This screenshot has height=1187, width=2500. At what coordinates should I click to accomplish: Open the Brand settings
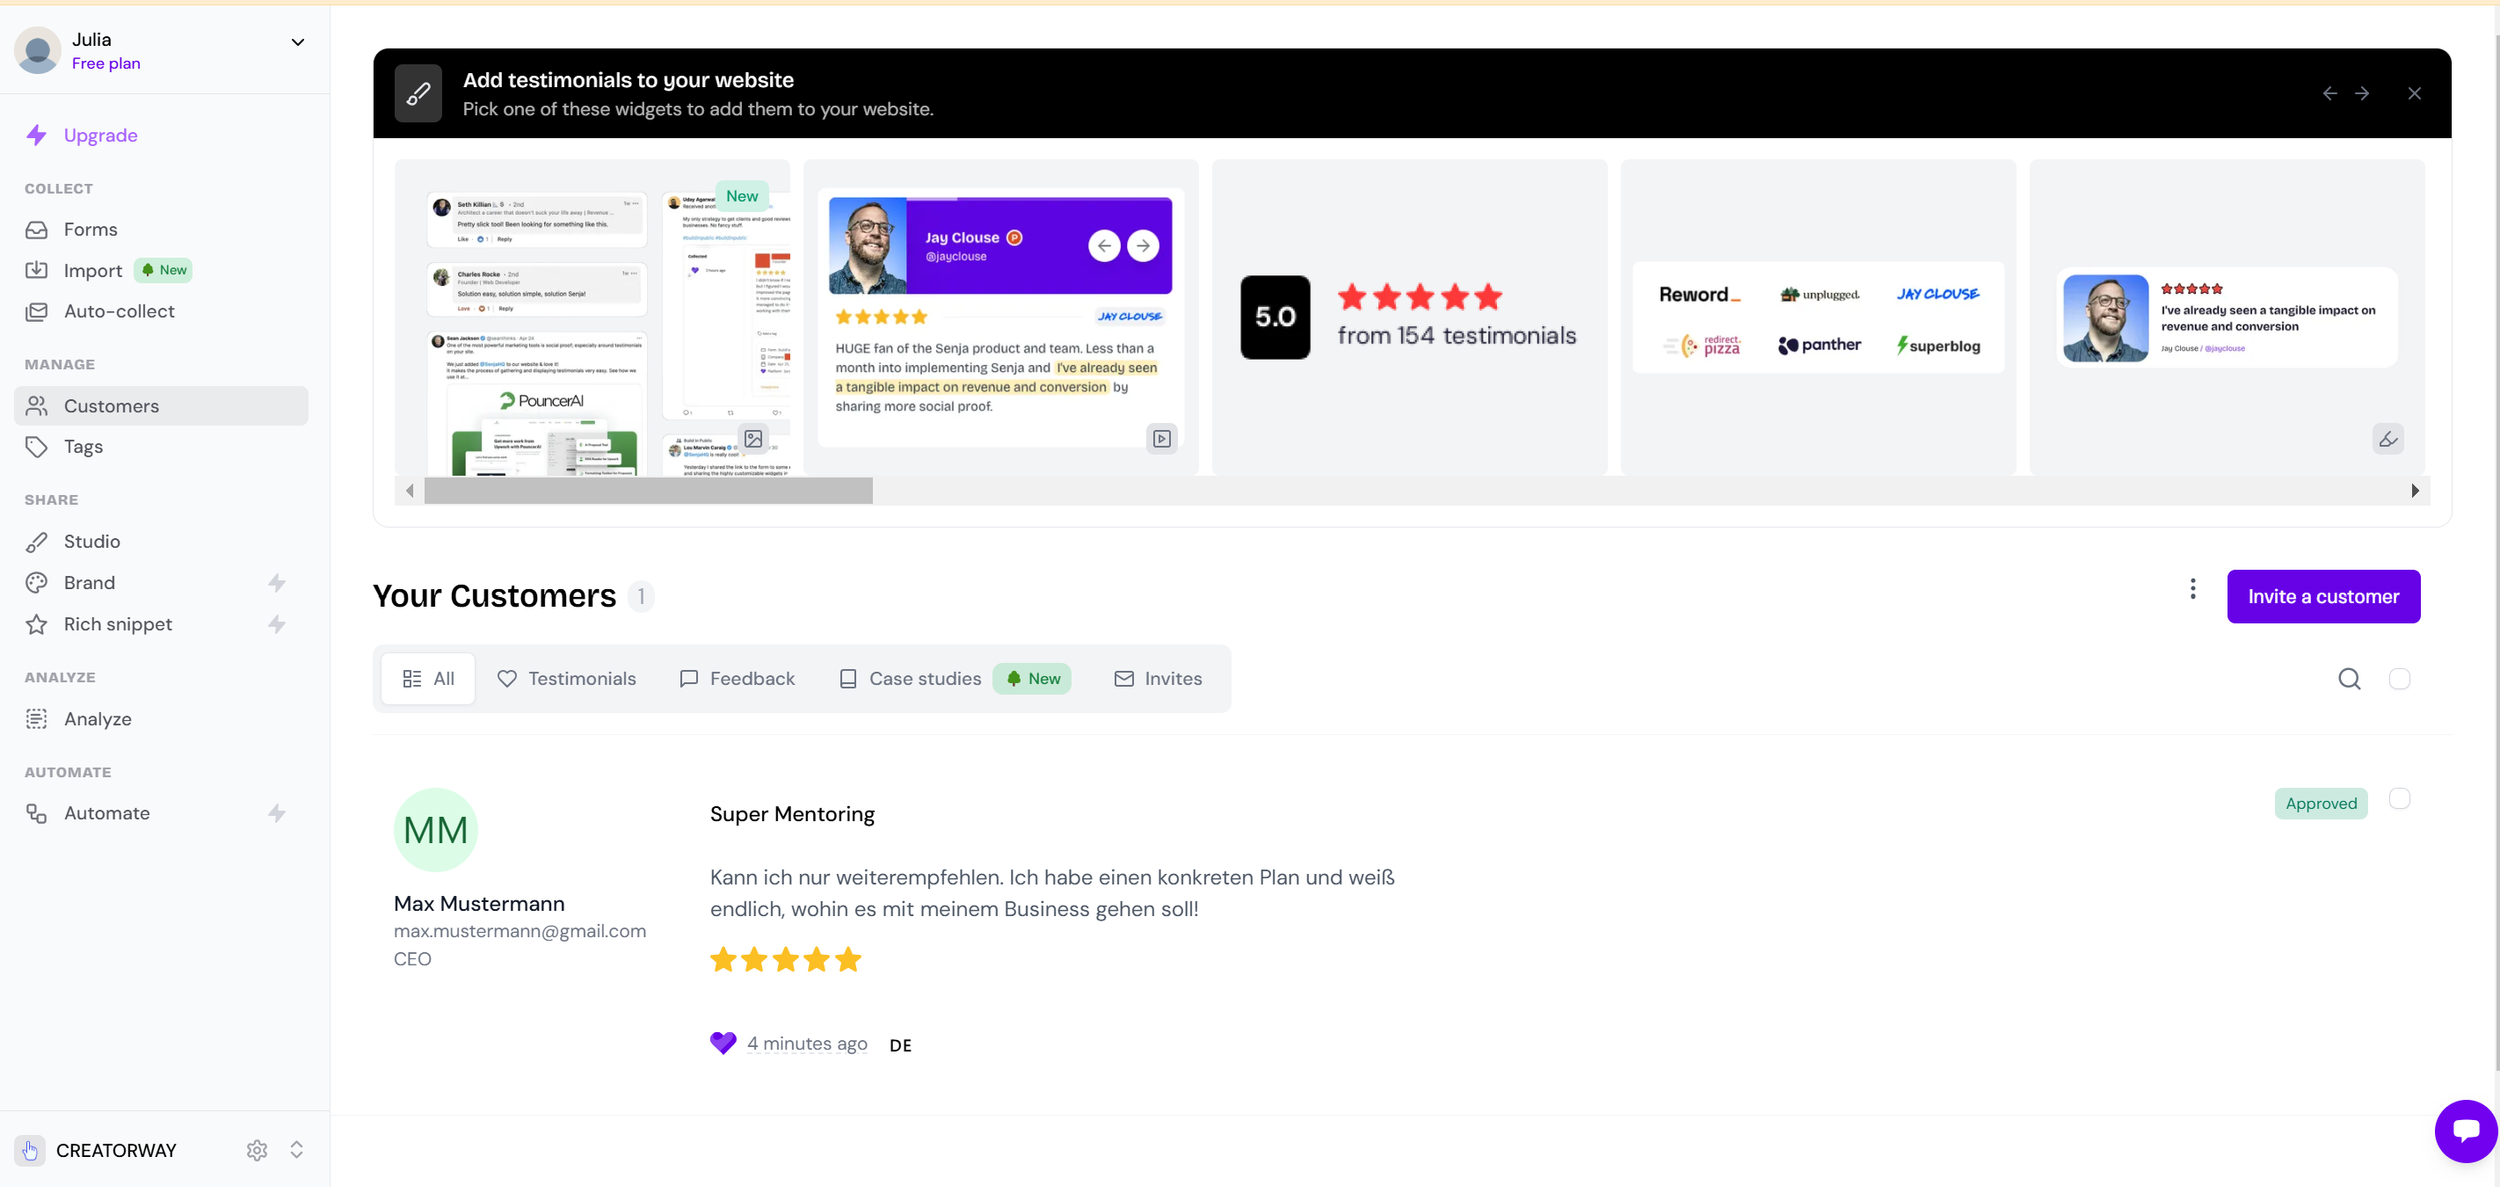point(89,582)
